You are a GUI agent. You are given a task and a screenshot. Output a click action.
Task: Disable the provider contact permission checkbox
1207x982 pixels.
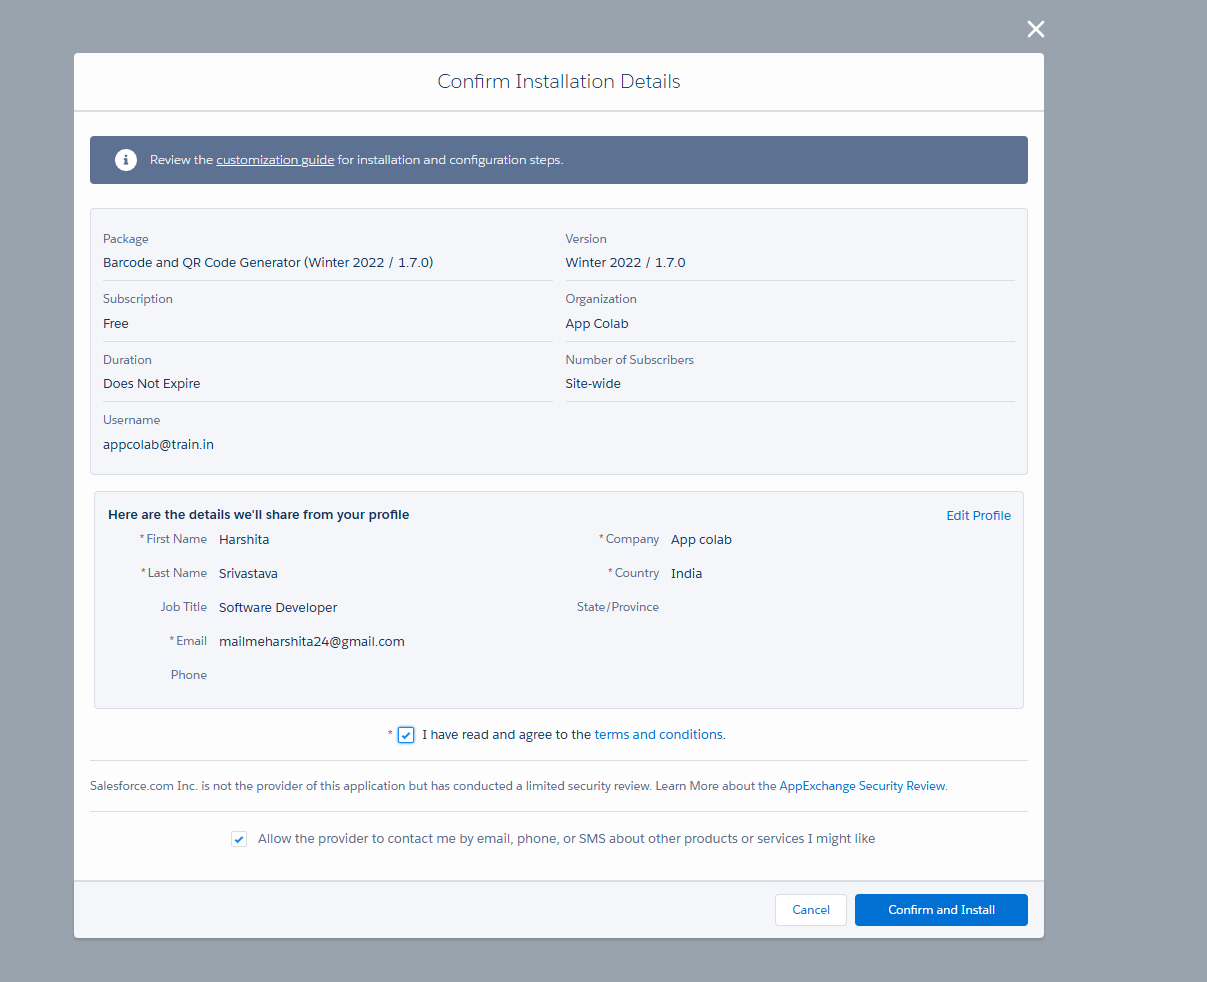[x=239, y=838]
